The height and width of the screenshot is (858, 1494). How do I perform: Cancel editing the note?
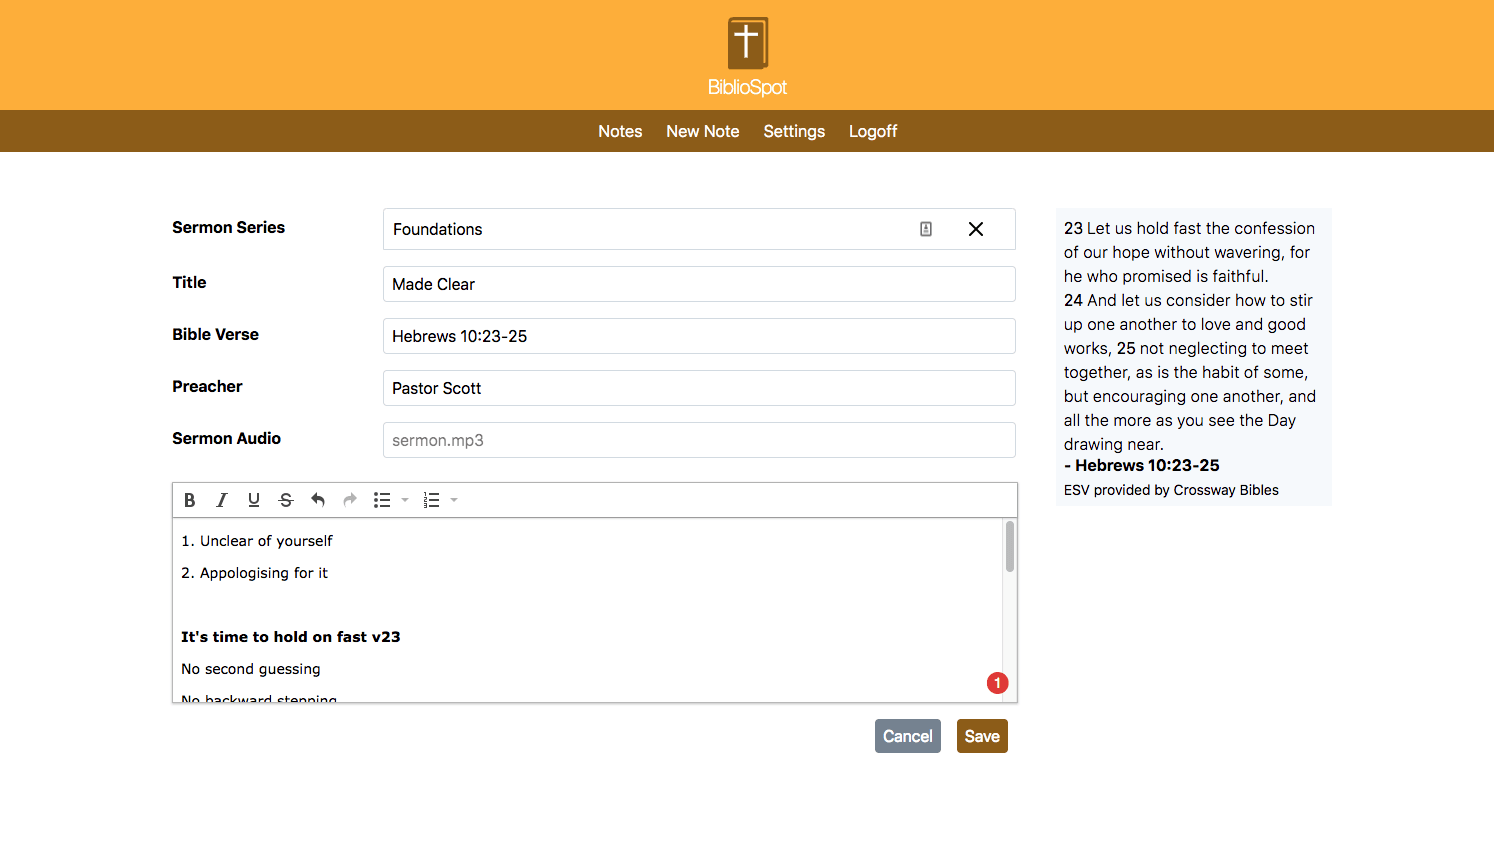coord(908,736)
